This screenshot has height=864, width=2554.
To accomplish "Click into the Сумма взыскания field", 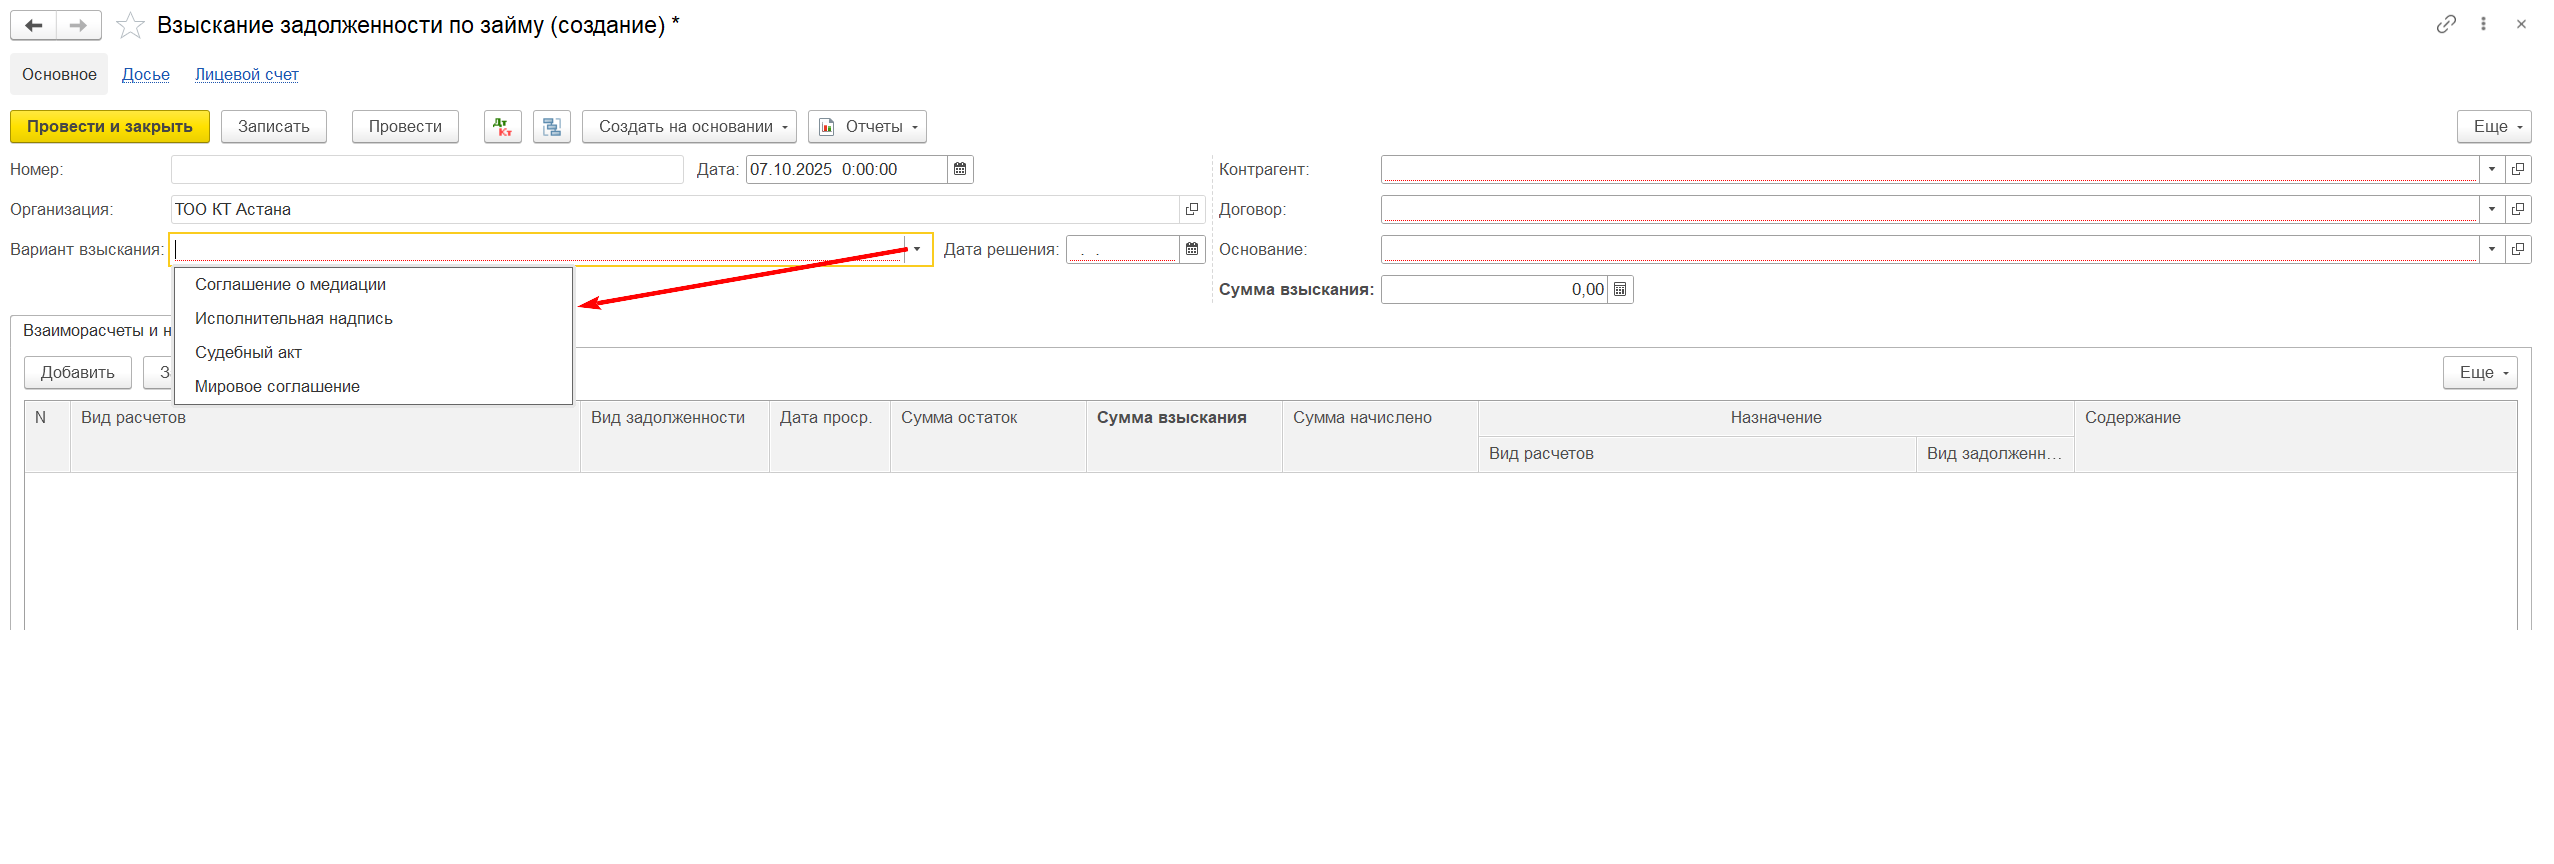I will [1494, 289].
